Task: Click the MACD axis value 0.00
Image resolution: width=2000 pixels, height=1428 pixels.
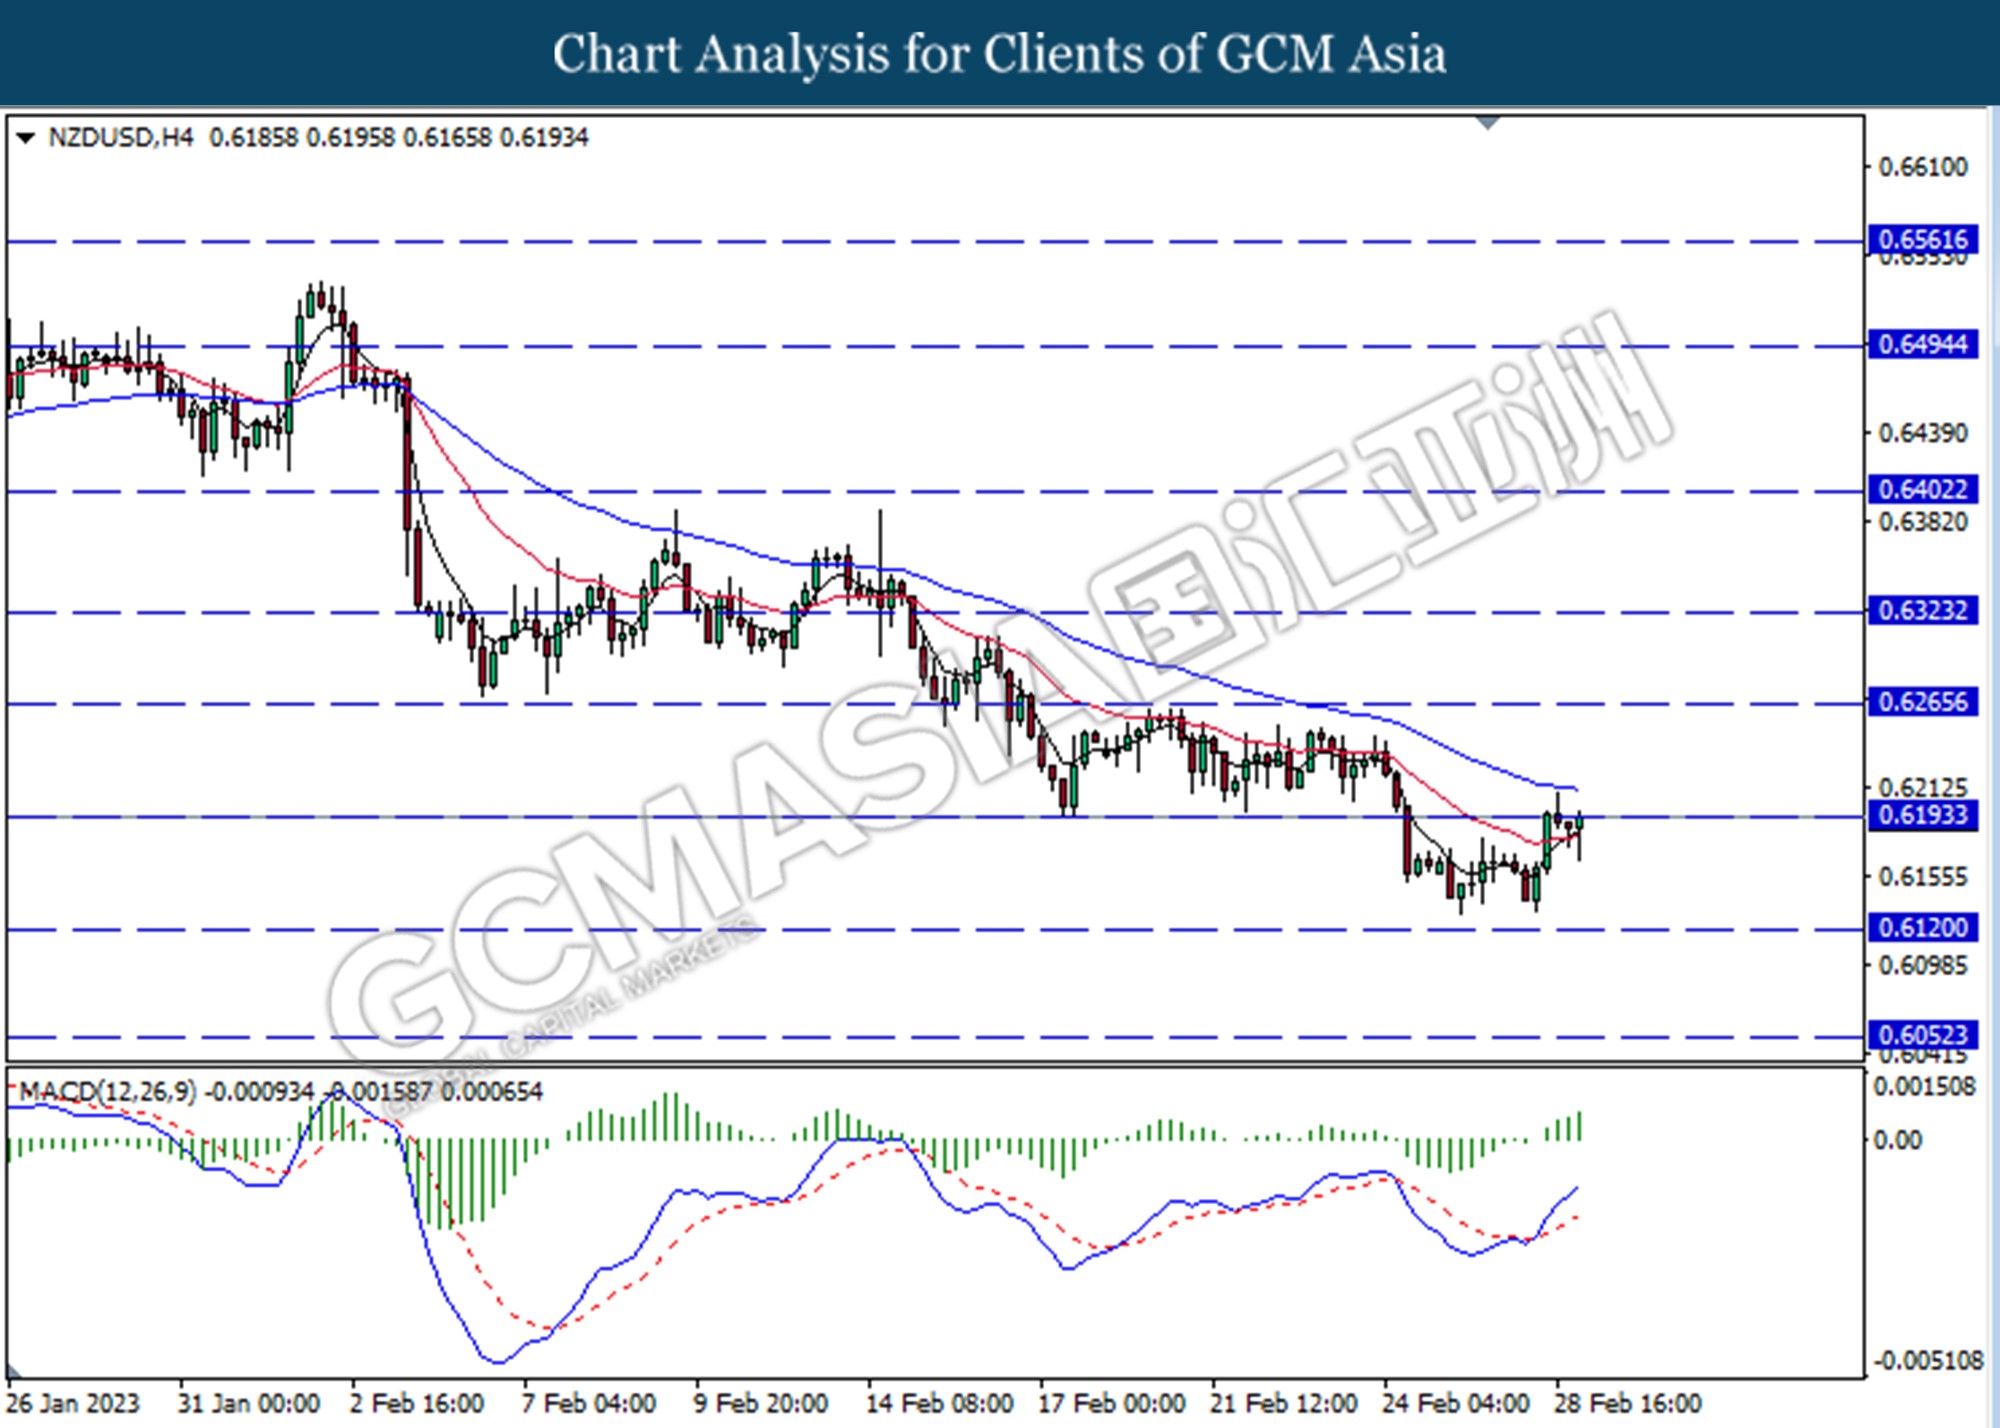Action: 1897,1140
